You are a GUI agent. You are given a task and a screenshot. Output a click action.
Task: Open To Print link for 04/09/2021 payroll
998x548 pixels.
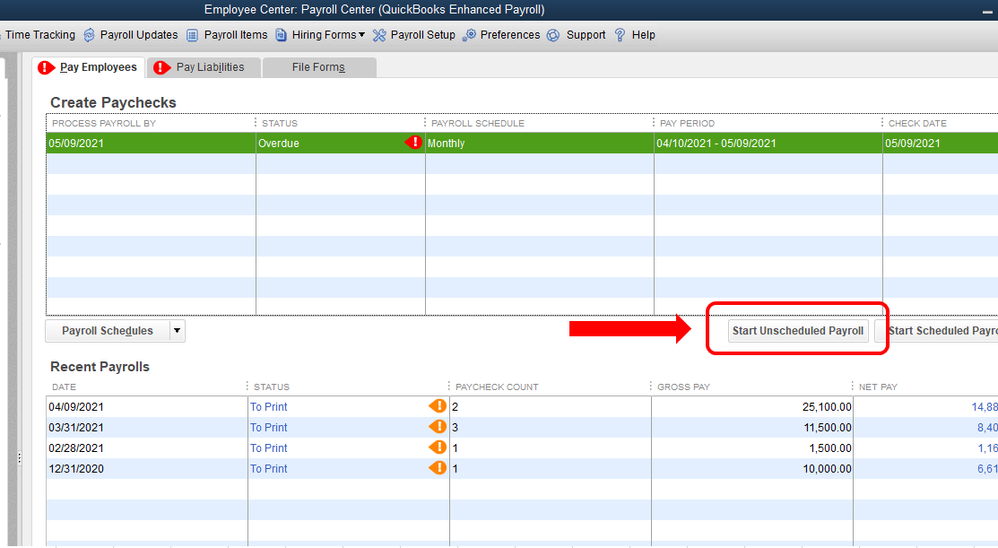269,407
